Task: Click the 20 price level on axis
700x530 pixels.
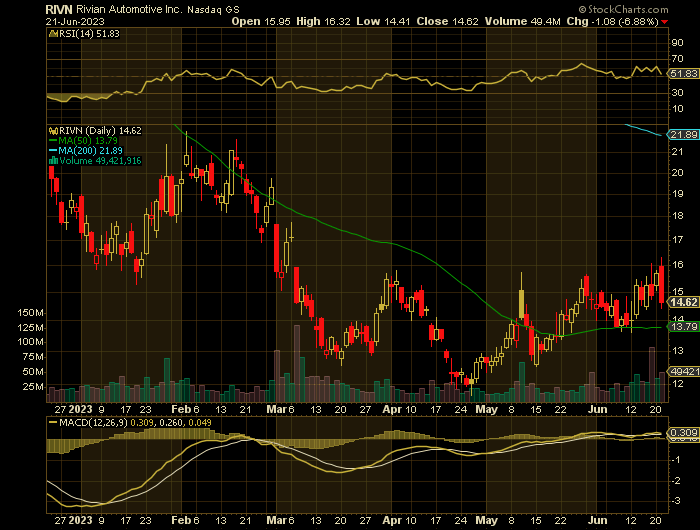Action: pyautogui.click(x=677, y=172)
